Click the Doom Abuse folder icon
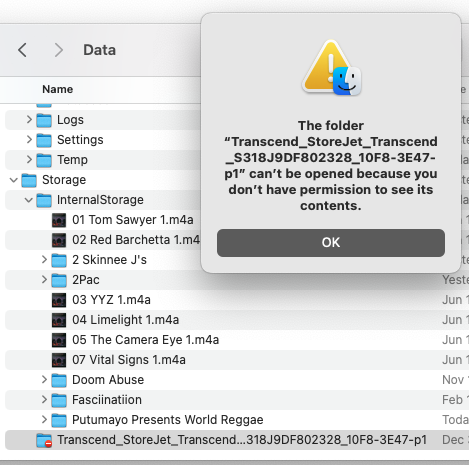The image size is (469, 465). (59, 380)
